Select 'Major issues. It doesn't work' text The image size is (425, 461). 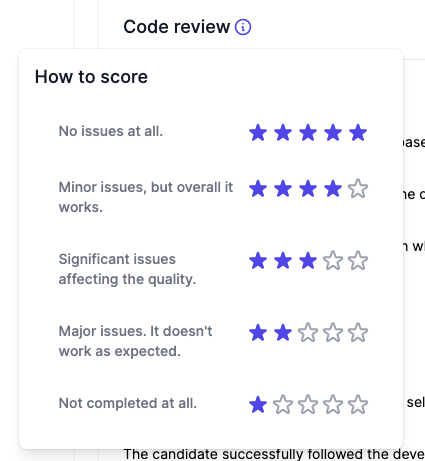135,341
